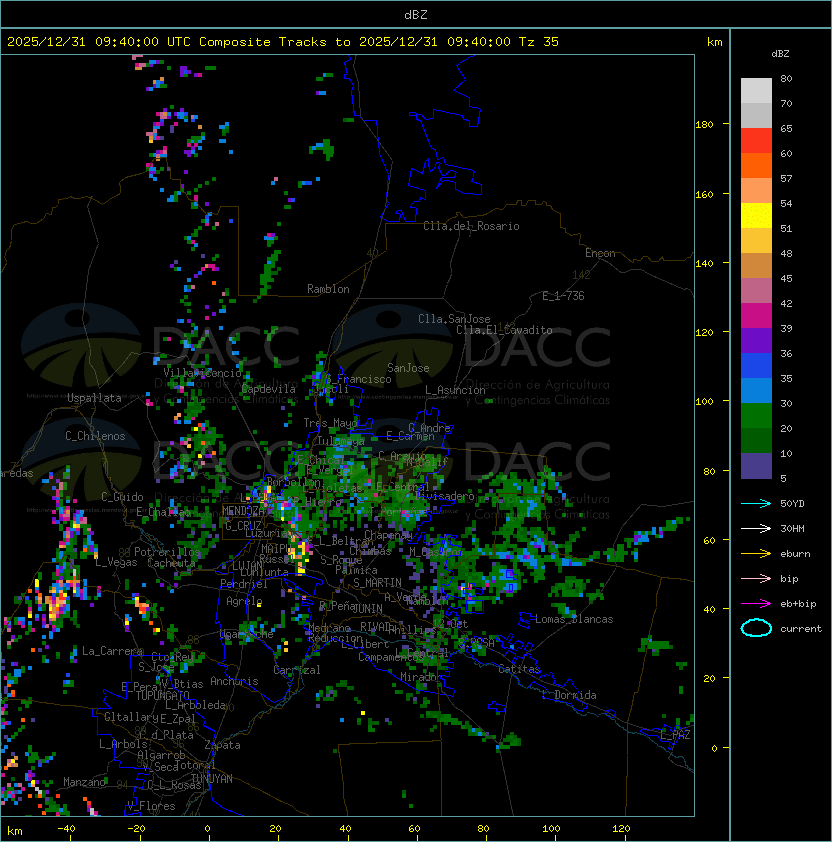The height and width of the screenshot is (842, 832).
Task: Click the 'eburn' legend label
Action: click(795, 554)
